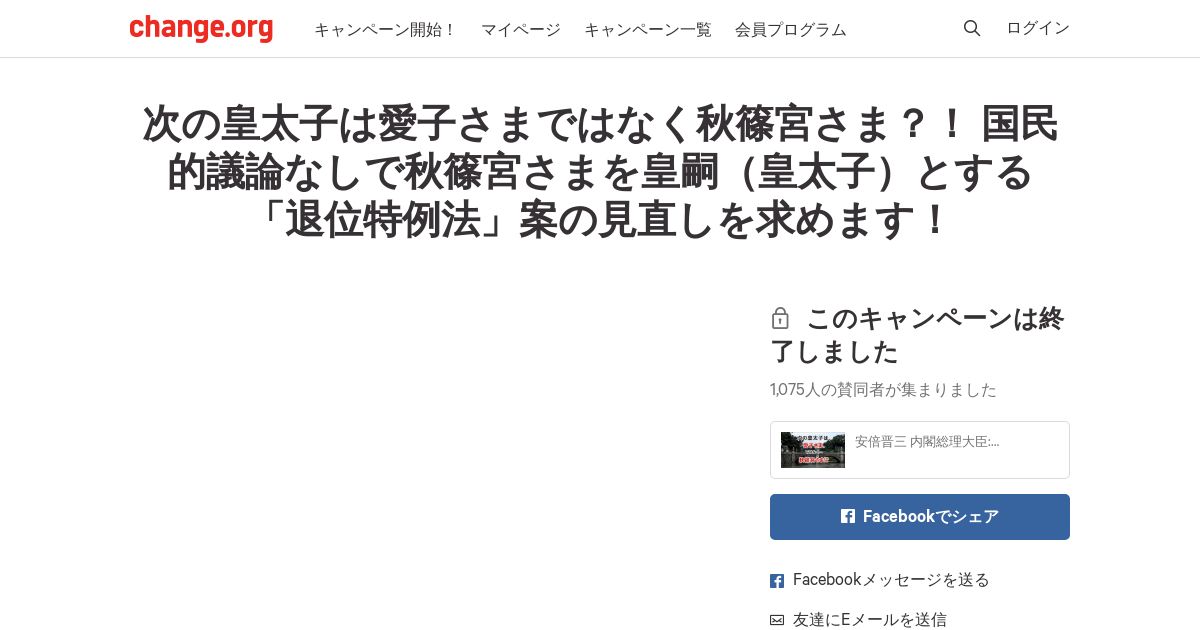Click the ログイン link
This screenshot has width=1200, height=630.
pos(1038,28)
